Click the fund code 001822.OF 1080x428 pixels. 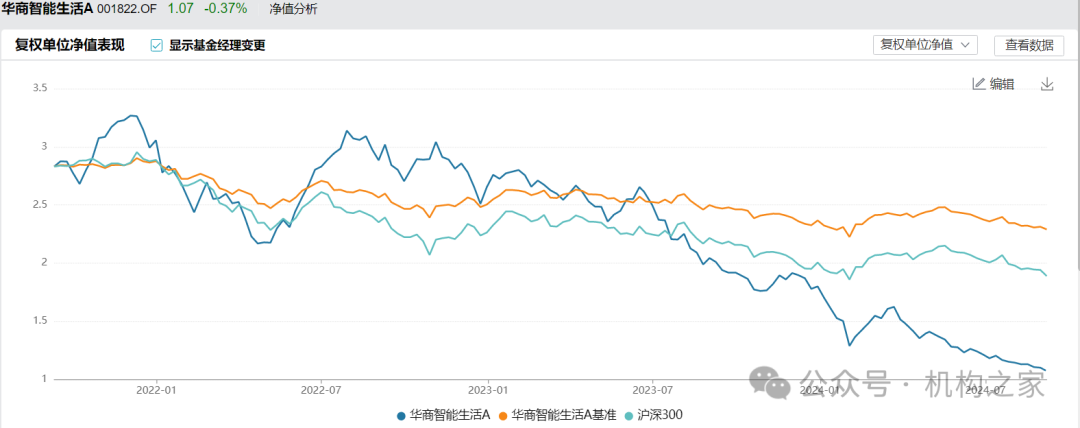click(127, 8)
